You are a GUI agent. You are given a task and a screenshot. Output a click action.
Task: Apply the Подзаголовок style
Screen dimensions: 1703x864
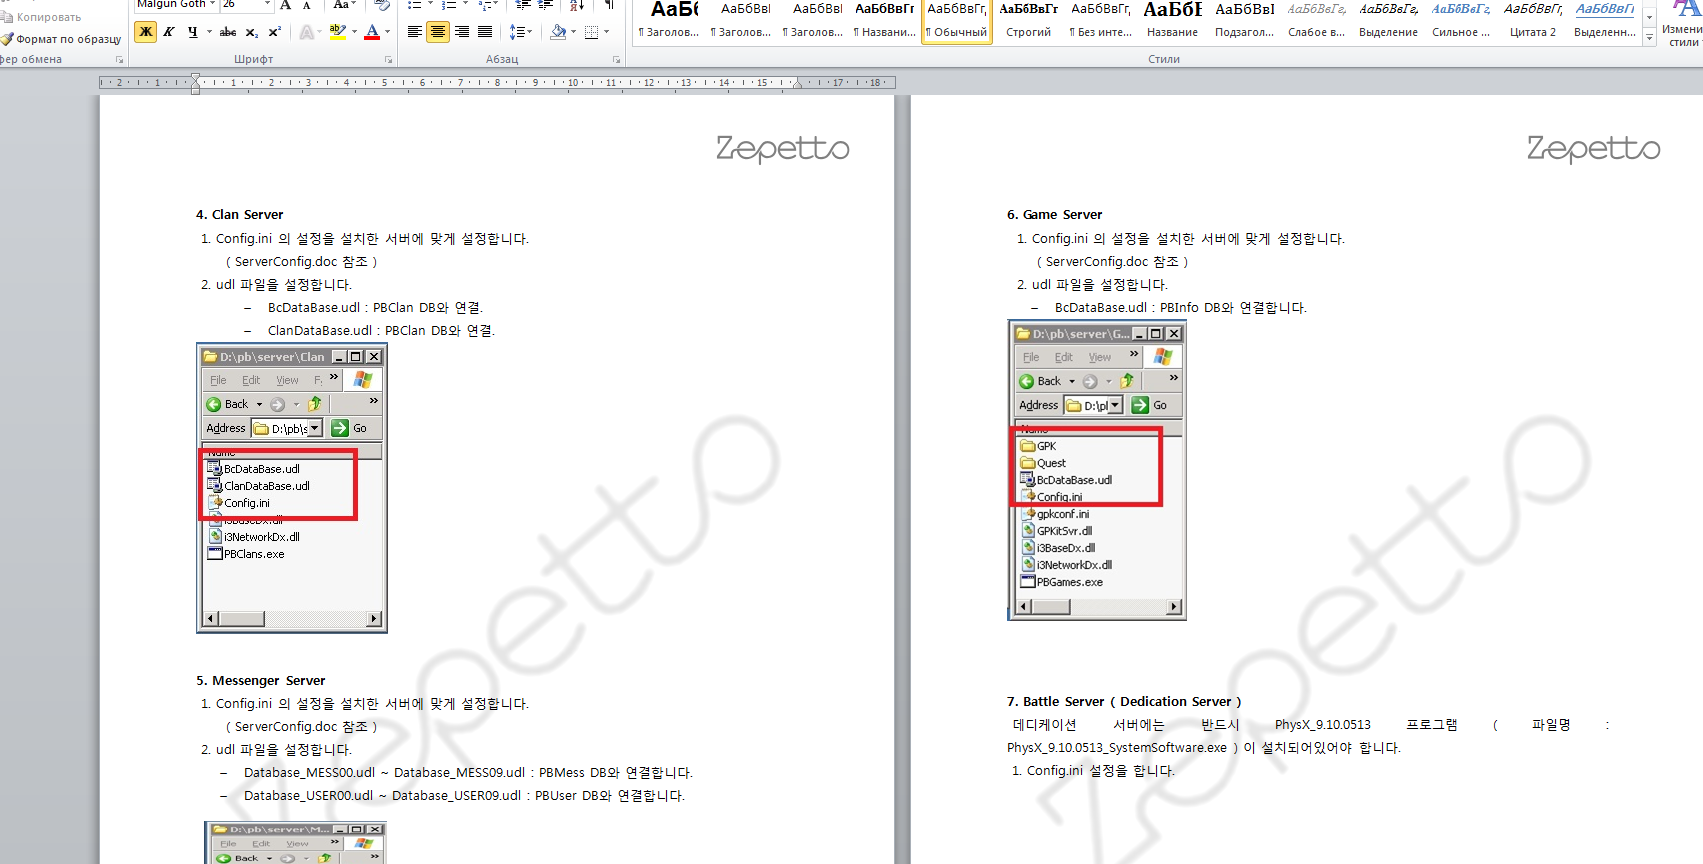click(1244, 21)
